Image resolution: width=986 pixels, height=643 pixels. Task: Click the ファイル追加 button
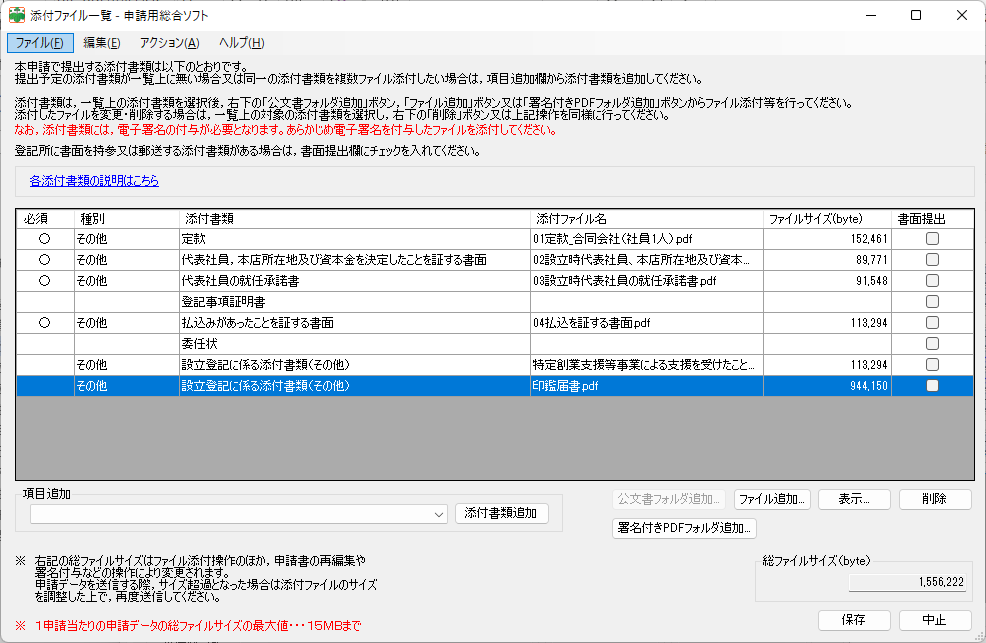click(771, 499)
